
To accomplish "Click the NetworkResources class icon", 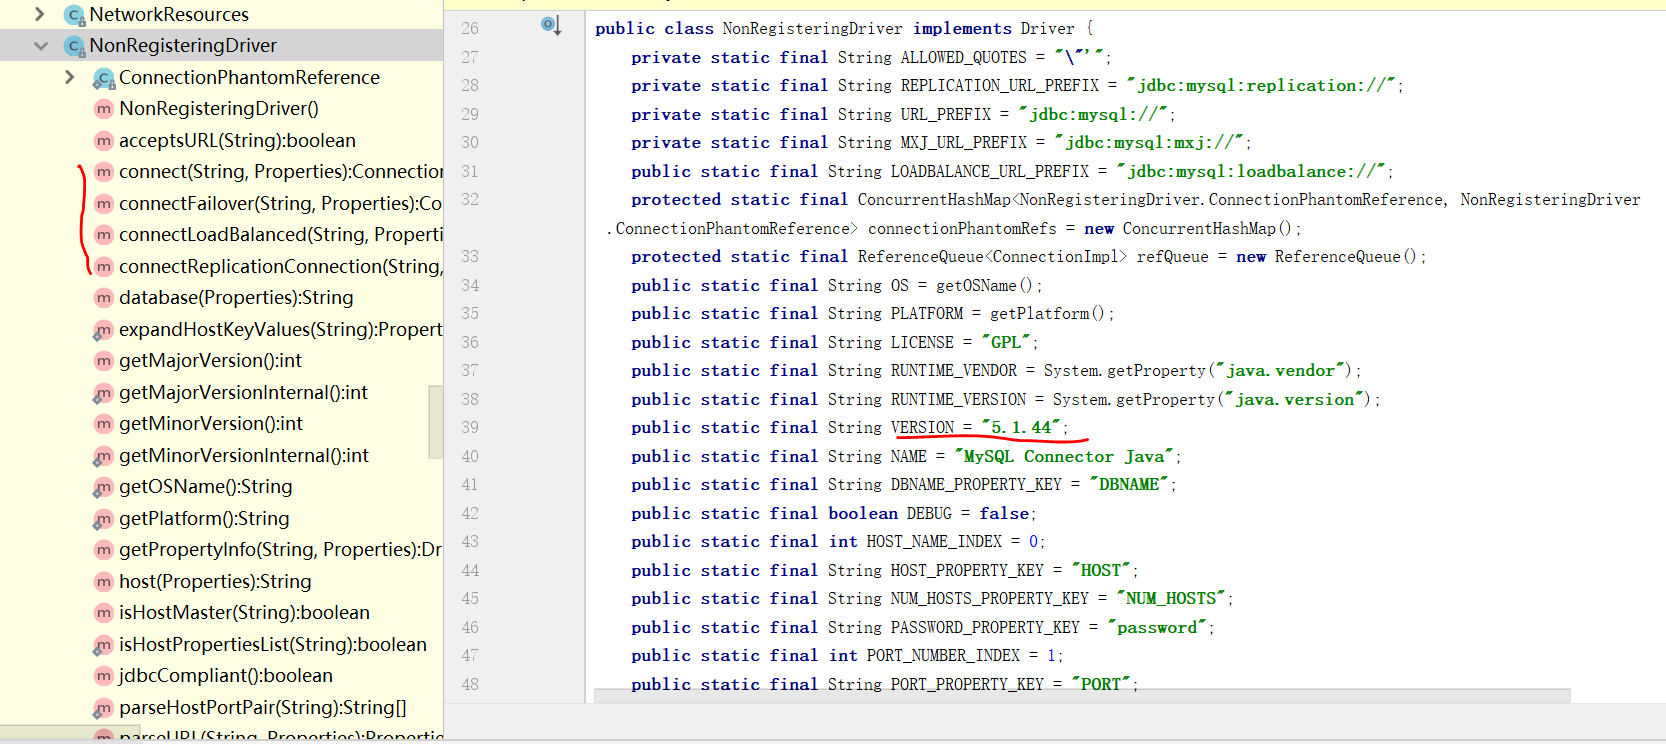I will pos(74,15).
